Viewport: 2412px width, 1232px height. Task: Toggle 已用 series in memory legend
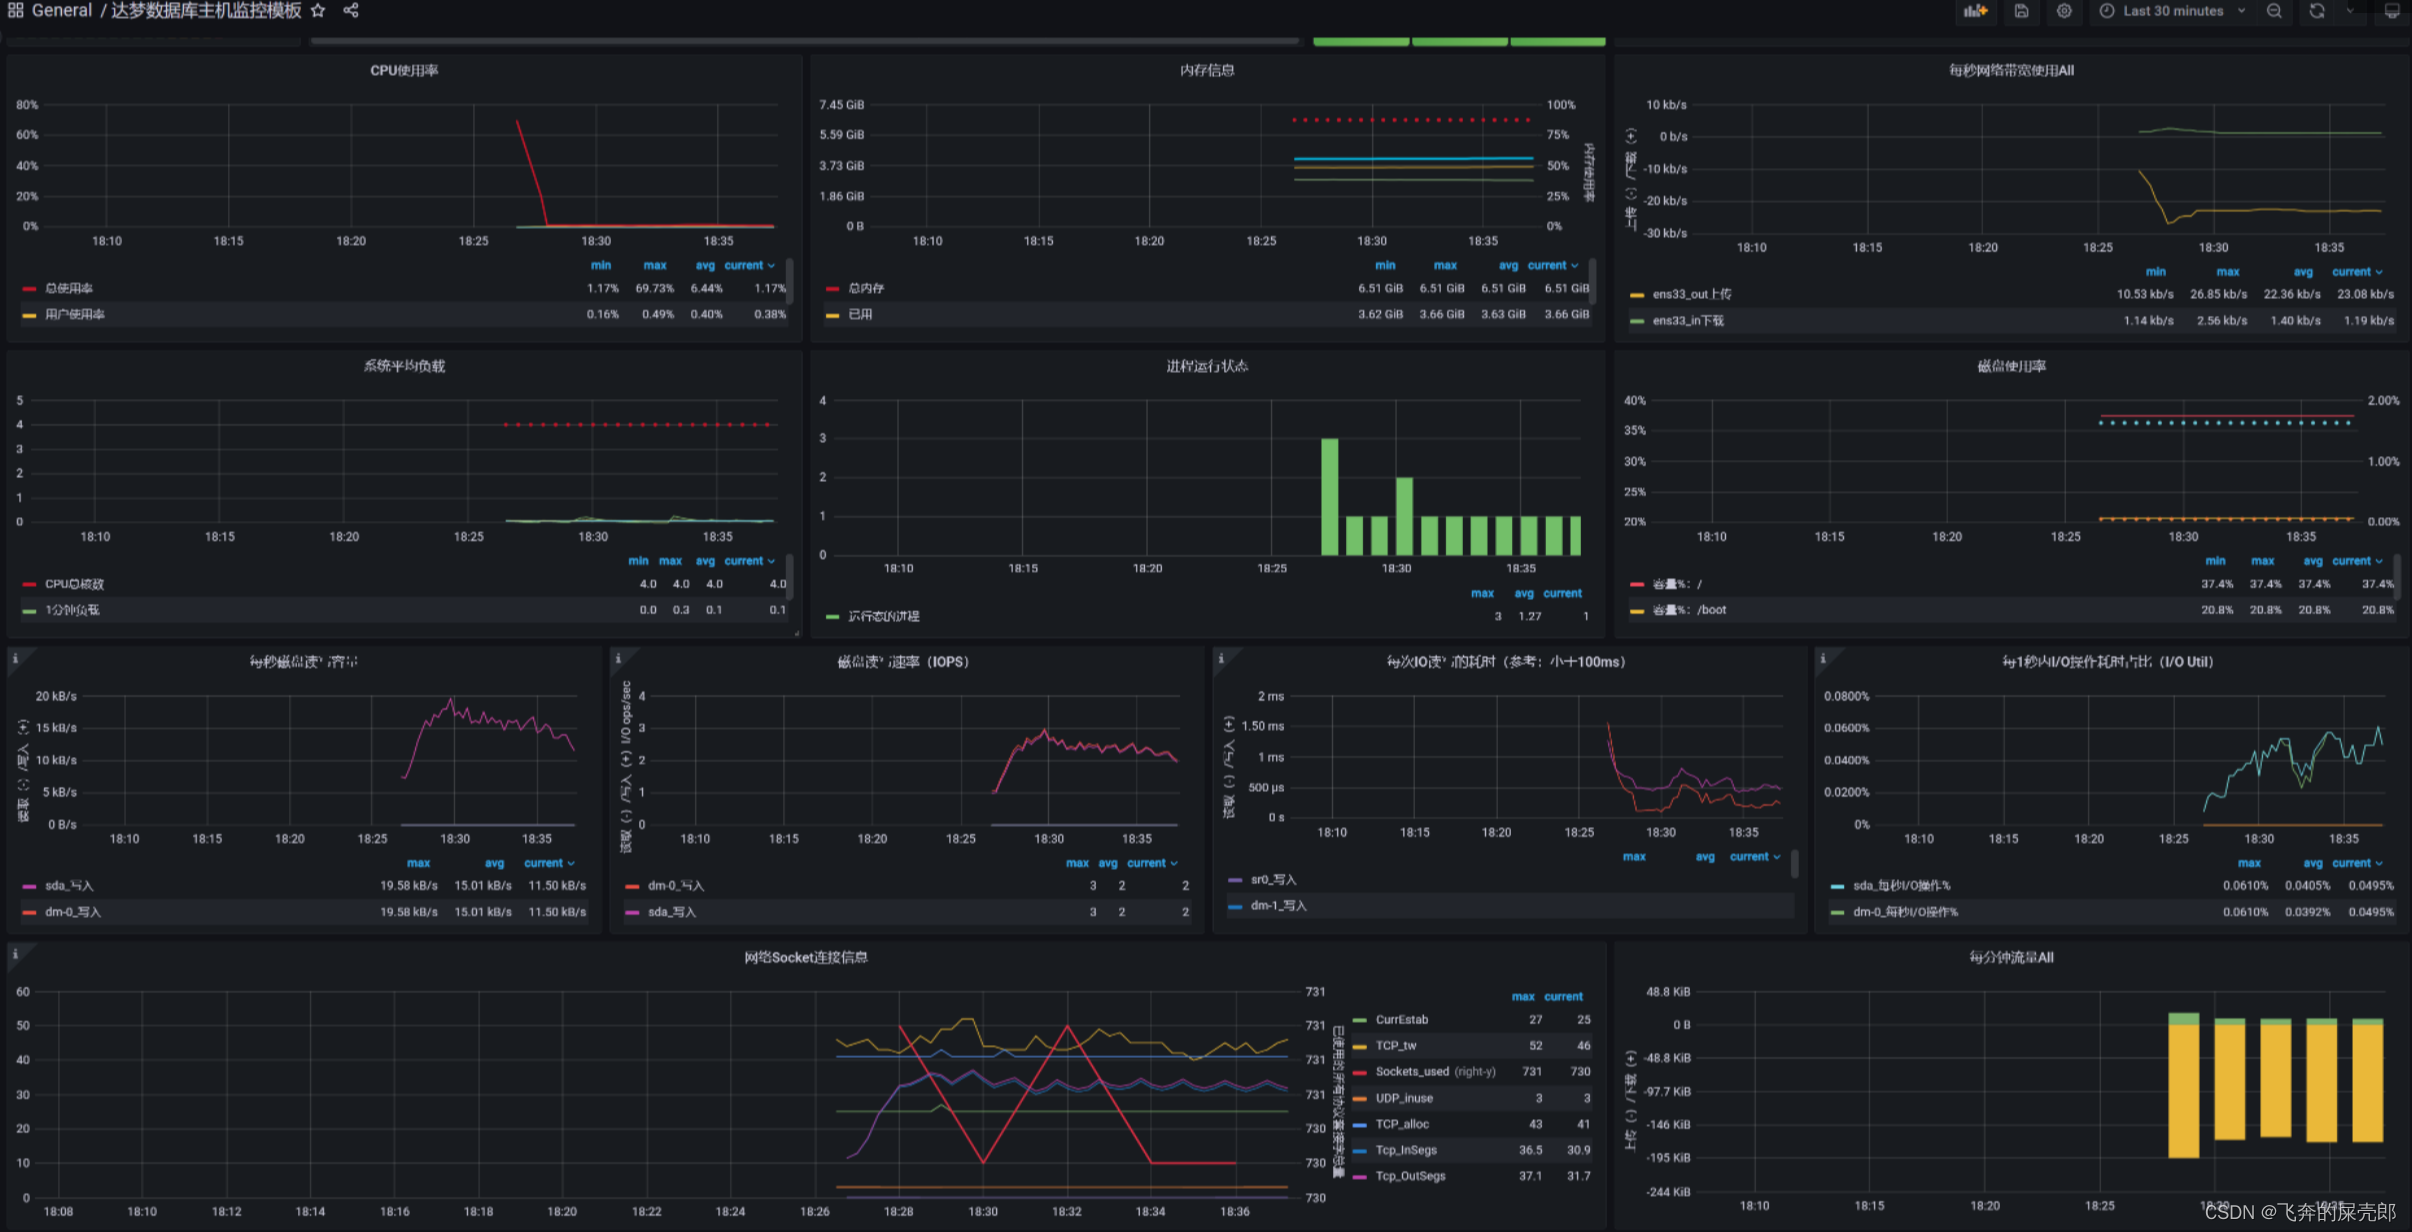[x=860, y=314]
